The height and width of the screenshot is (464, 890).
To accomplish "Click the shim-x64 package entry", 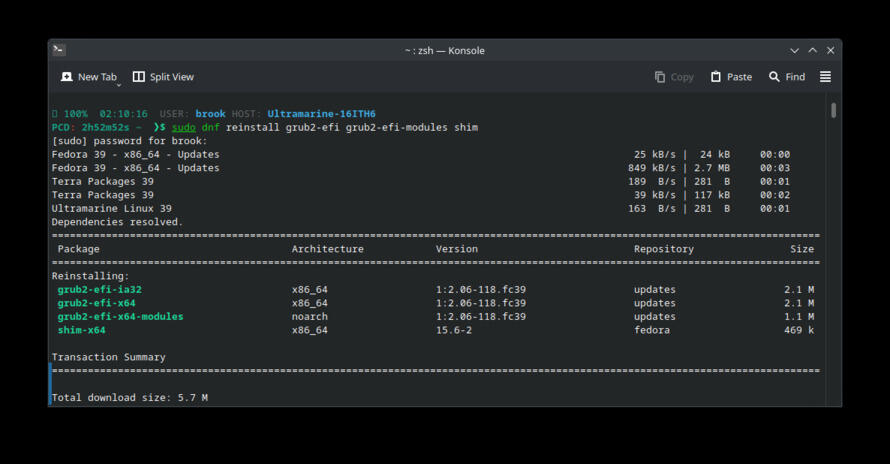I will click(x=81, y=330).
